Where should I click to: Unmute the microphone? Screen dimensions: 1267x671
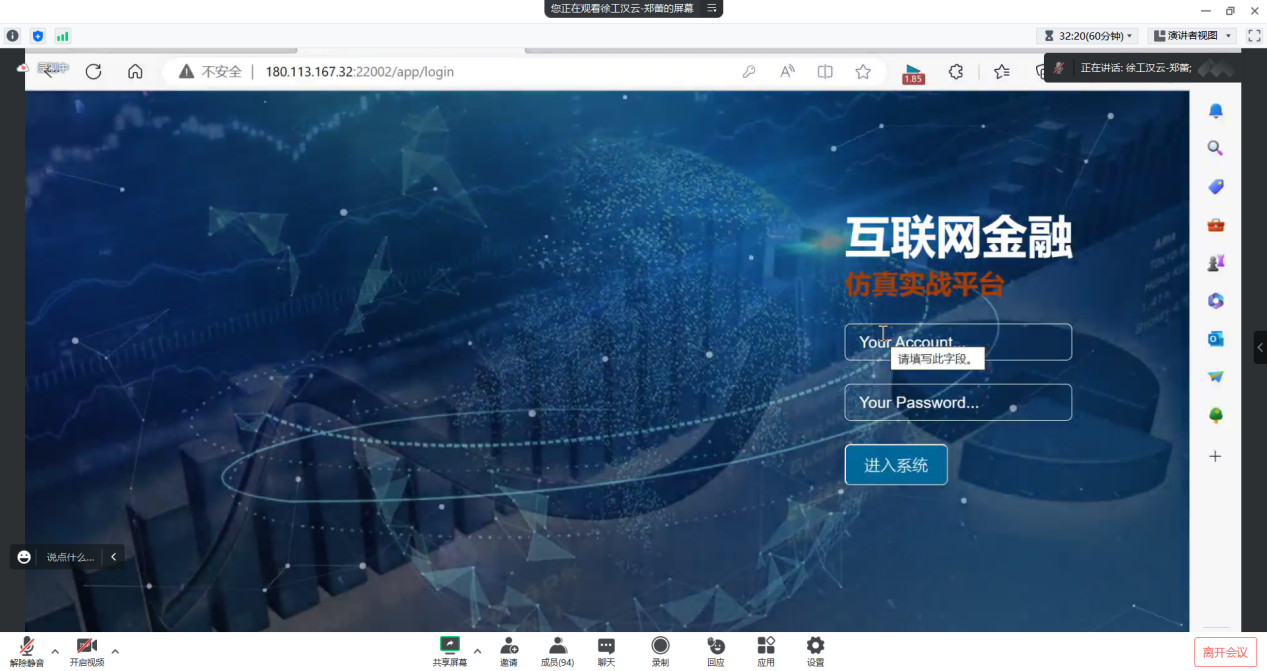[27, 647]
